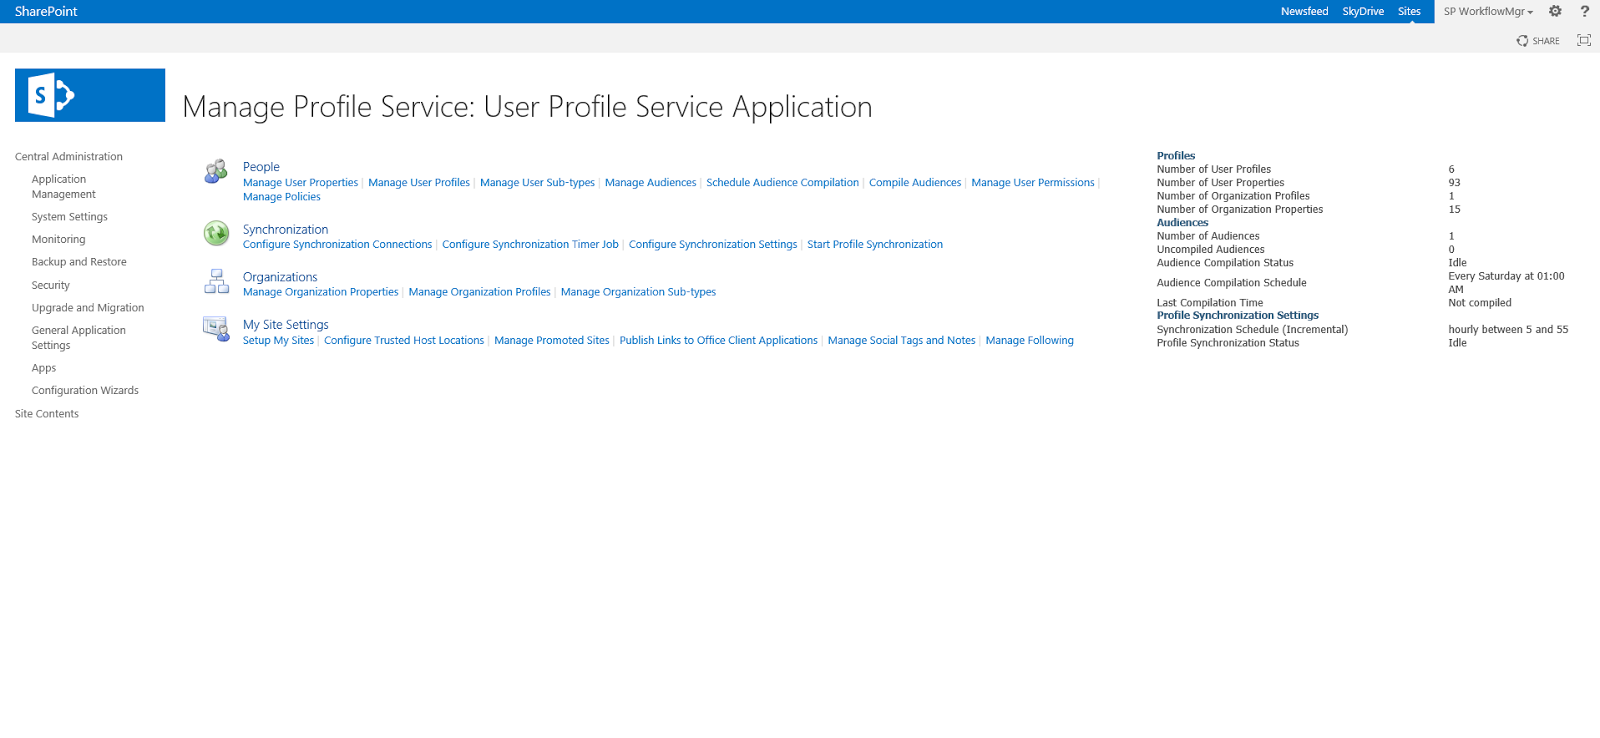Image resolution: width=1600 pixels, height=738 pixels.
Task: Open Configuration Wizards in sidebar
Action: coord(85,391)
